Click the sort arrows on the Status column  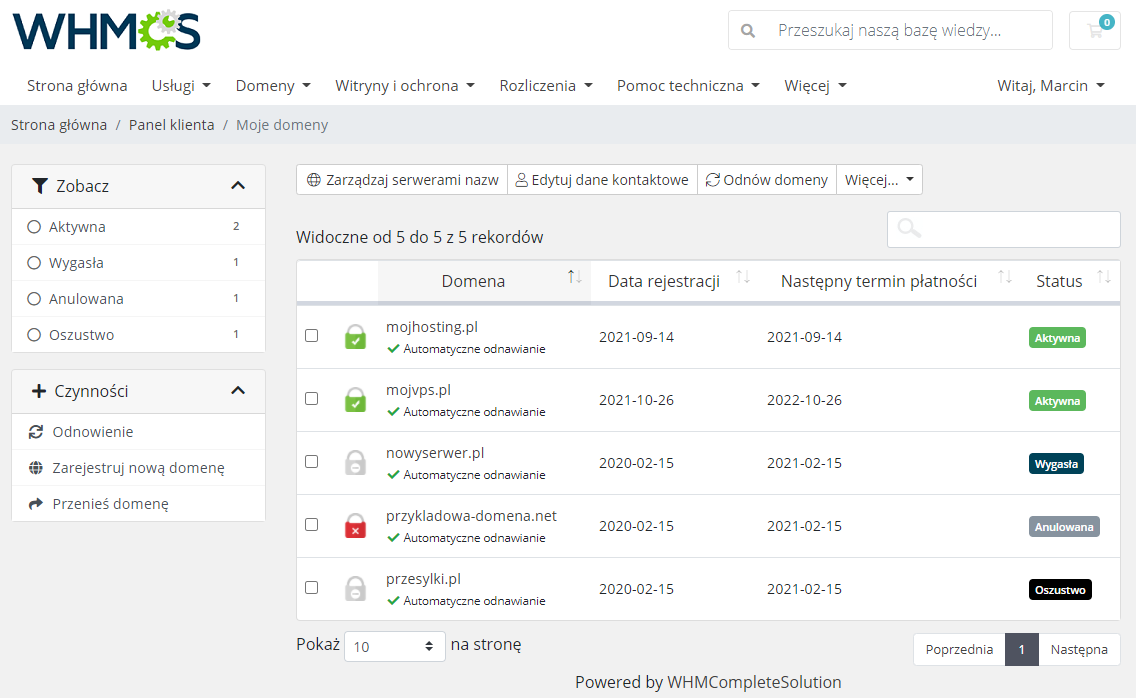pos(1102,278)
